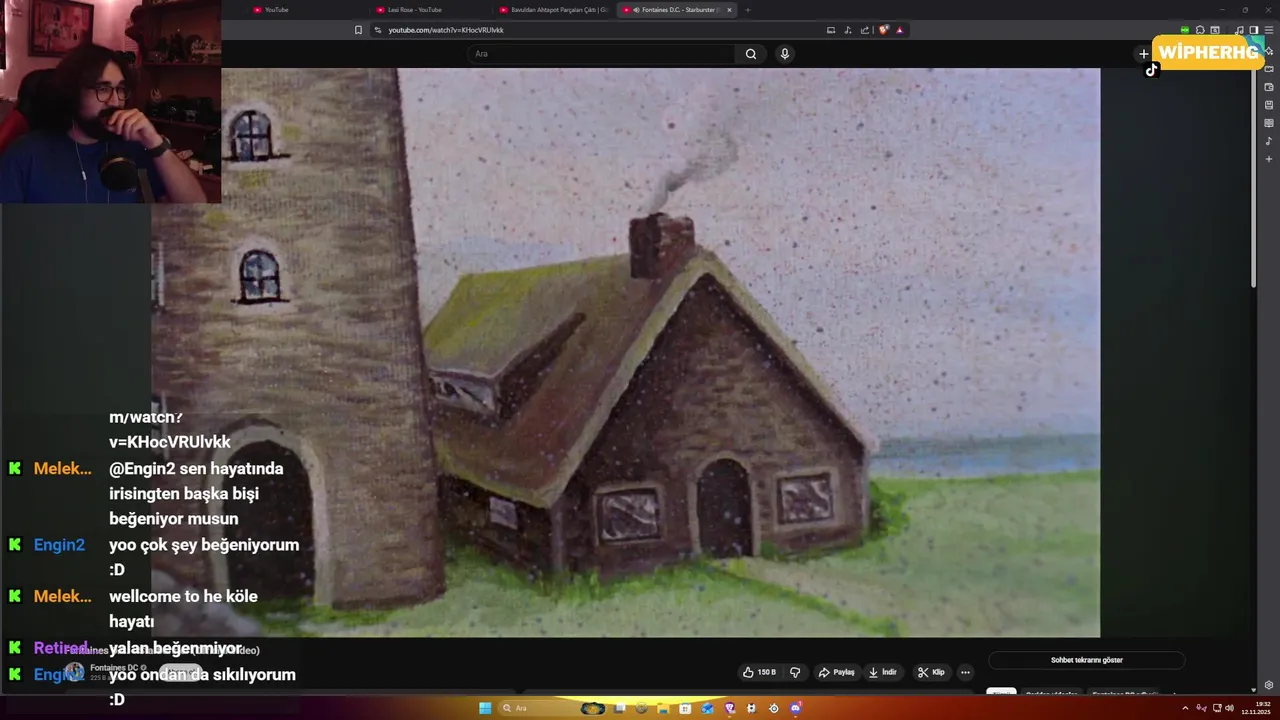Open the three-dot more actions menu
This screenshot has height=720, width=1280.
(x=965, y=672)
